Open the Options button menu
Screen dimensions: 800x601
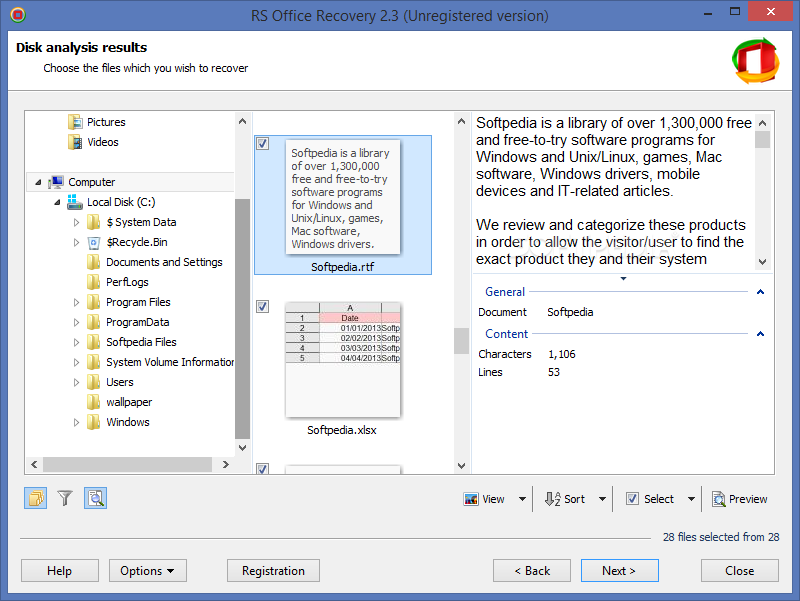click(x=147, y=570)
